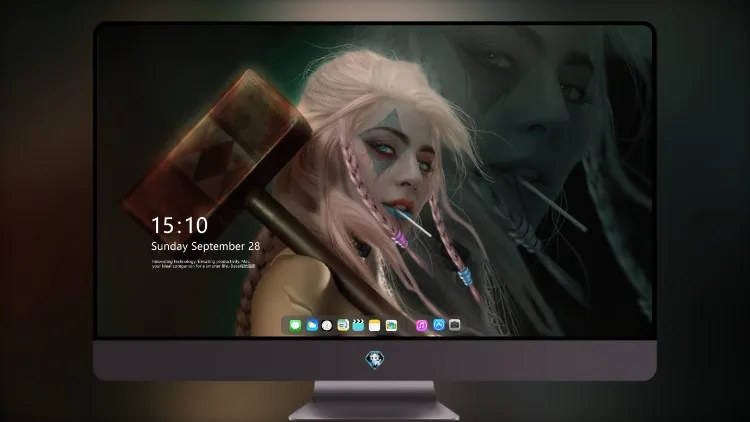Click the logo badge on monitor chin

[375, 360]
